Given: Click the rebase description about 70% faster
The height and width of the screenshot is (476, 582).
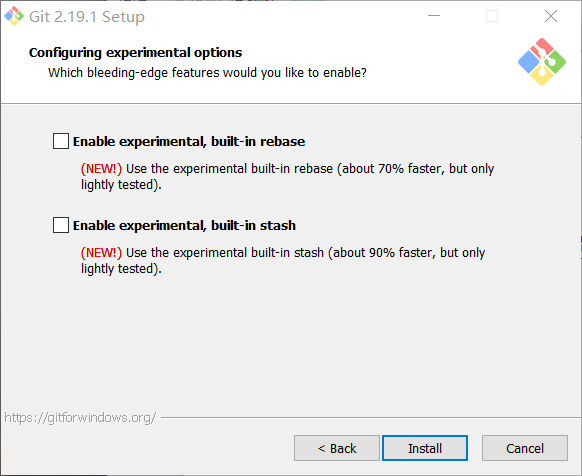Looking at the screenshot, I should click(x=288, y=177).
